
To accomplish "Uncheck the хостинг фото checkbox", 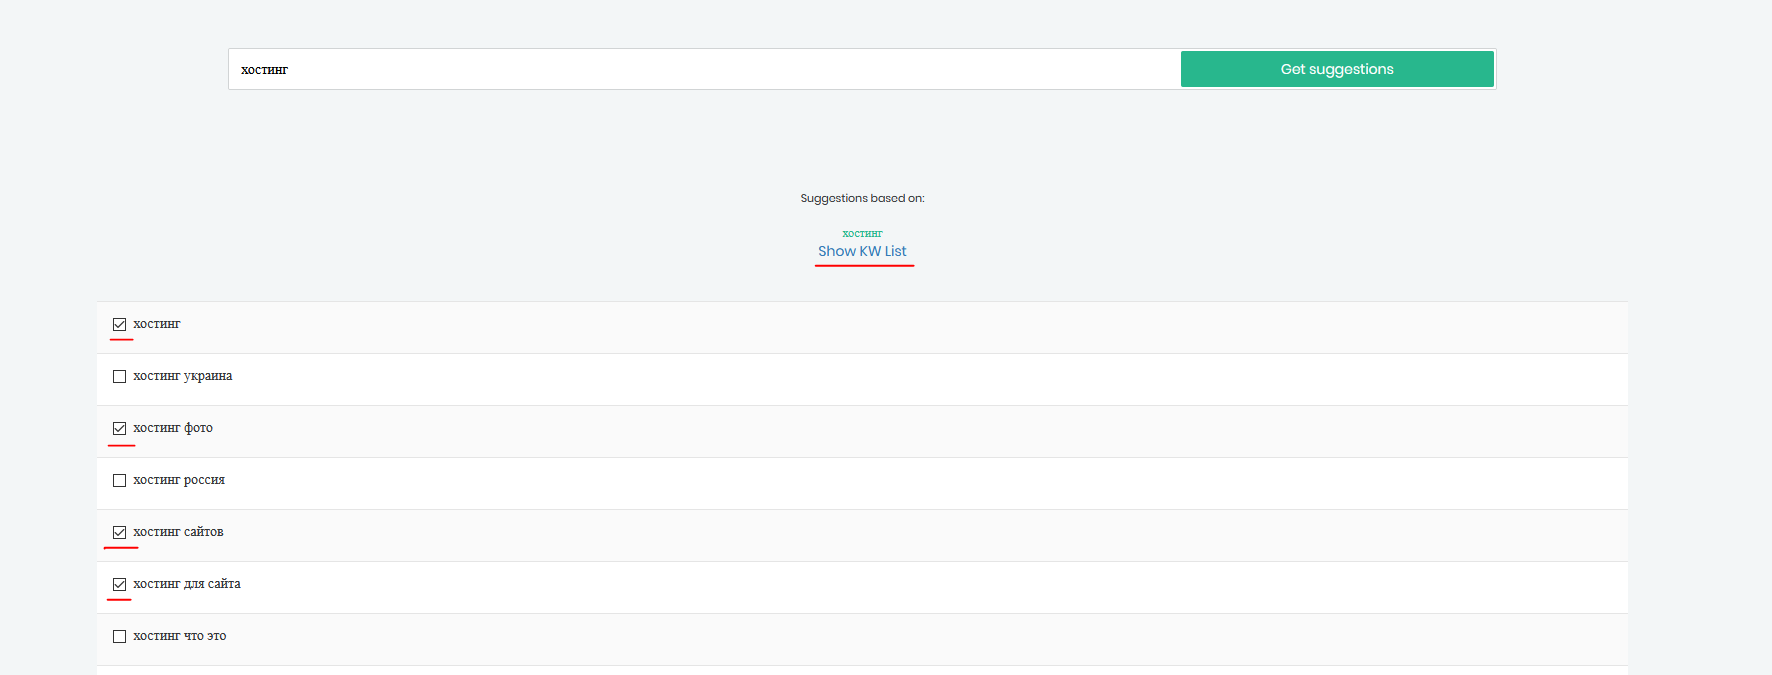I will click(x=120, y=428).
